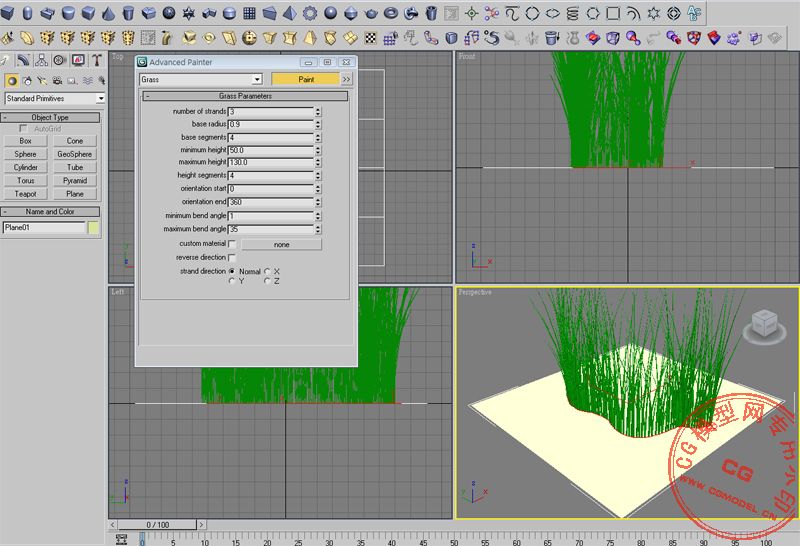
Task: Click the Plane object type button
Action: coord(74,194)
